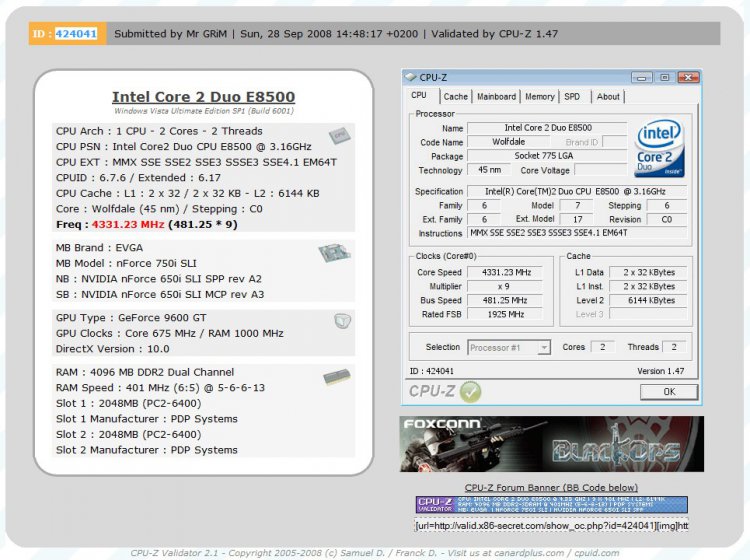Click the Name field Intel Core 2 Duo E8500

pos(547,128)
